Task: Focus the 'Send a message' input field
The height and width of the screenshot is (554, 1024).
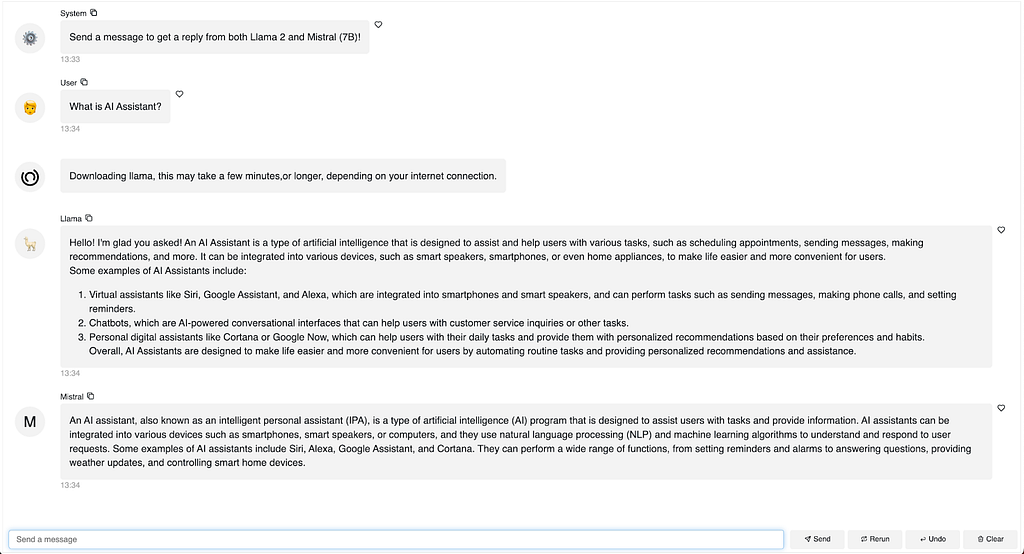Action: click(x=396, y=539)
